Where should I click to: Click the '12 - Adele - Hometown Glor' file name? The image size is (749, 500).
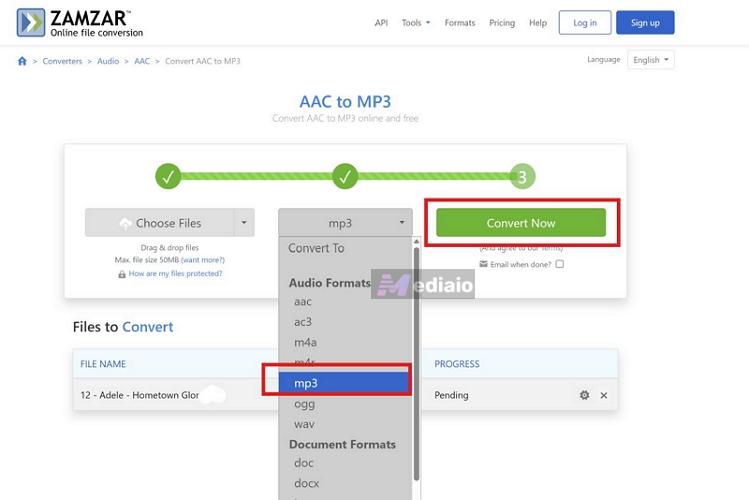[140, 395]
